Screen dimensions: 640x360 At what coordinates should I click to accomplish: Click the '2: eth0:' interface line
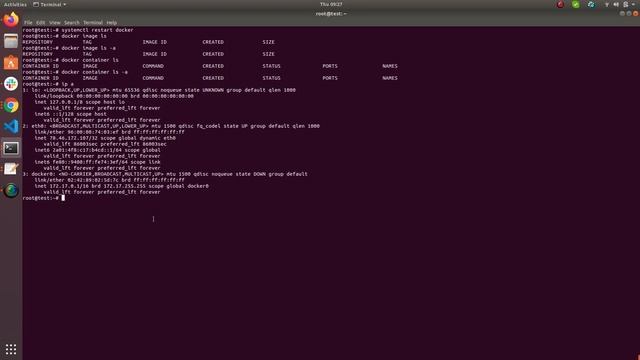(x=171, y=126)
